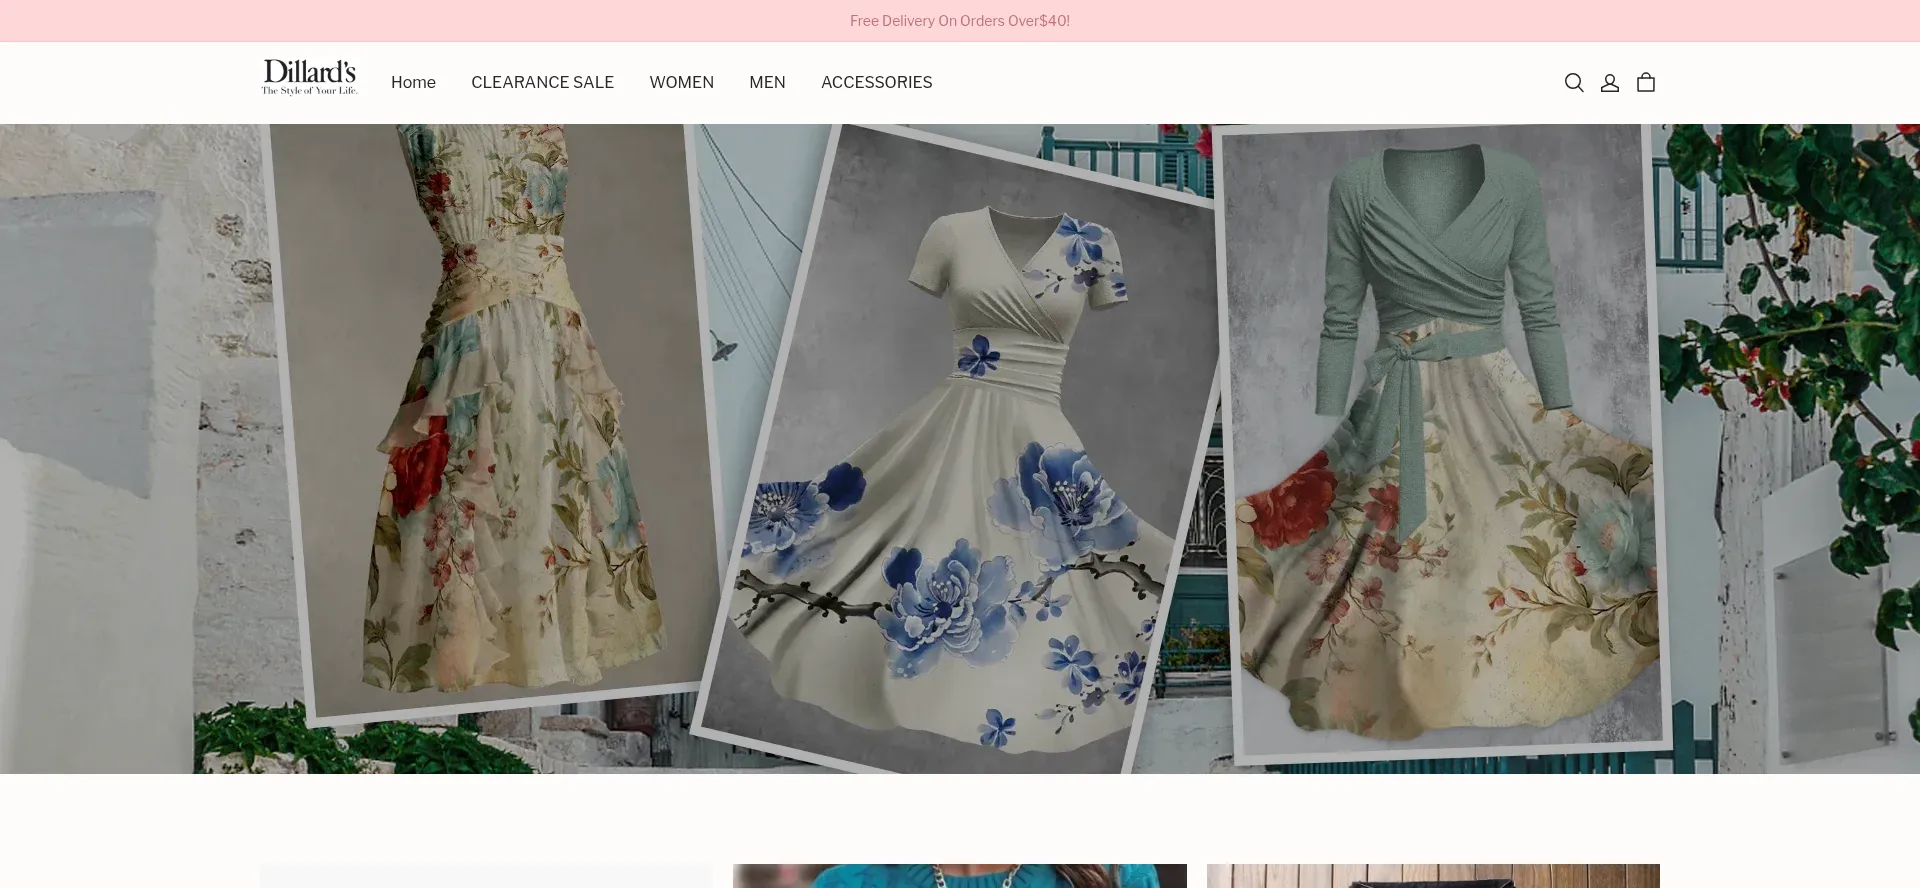Open the account profile icon
Viewport: 1920px width, 888px height.
(x=1610, y=83)
